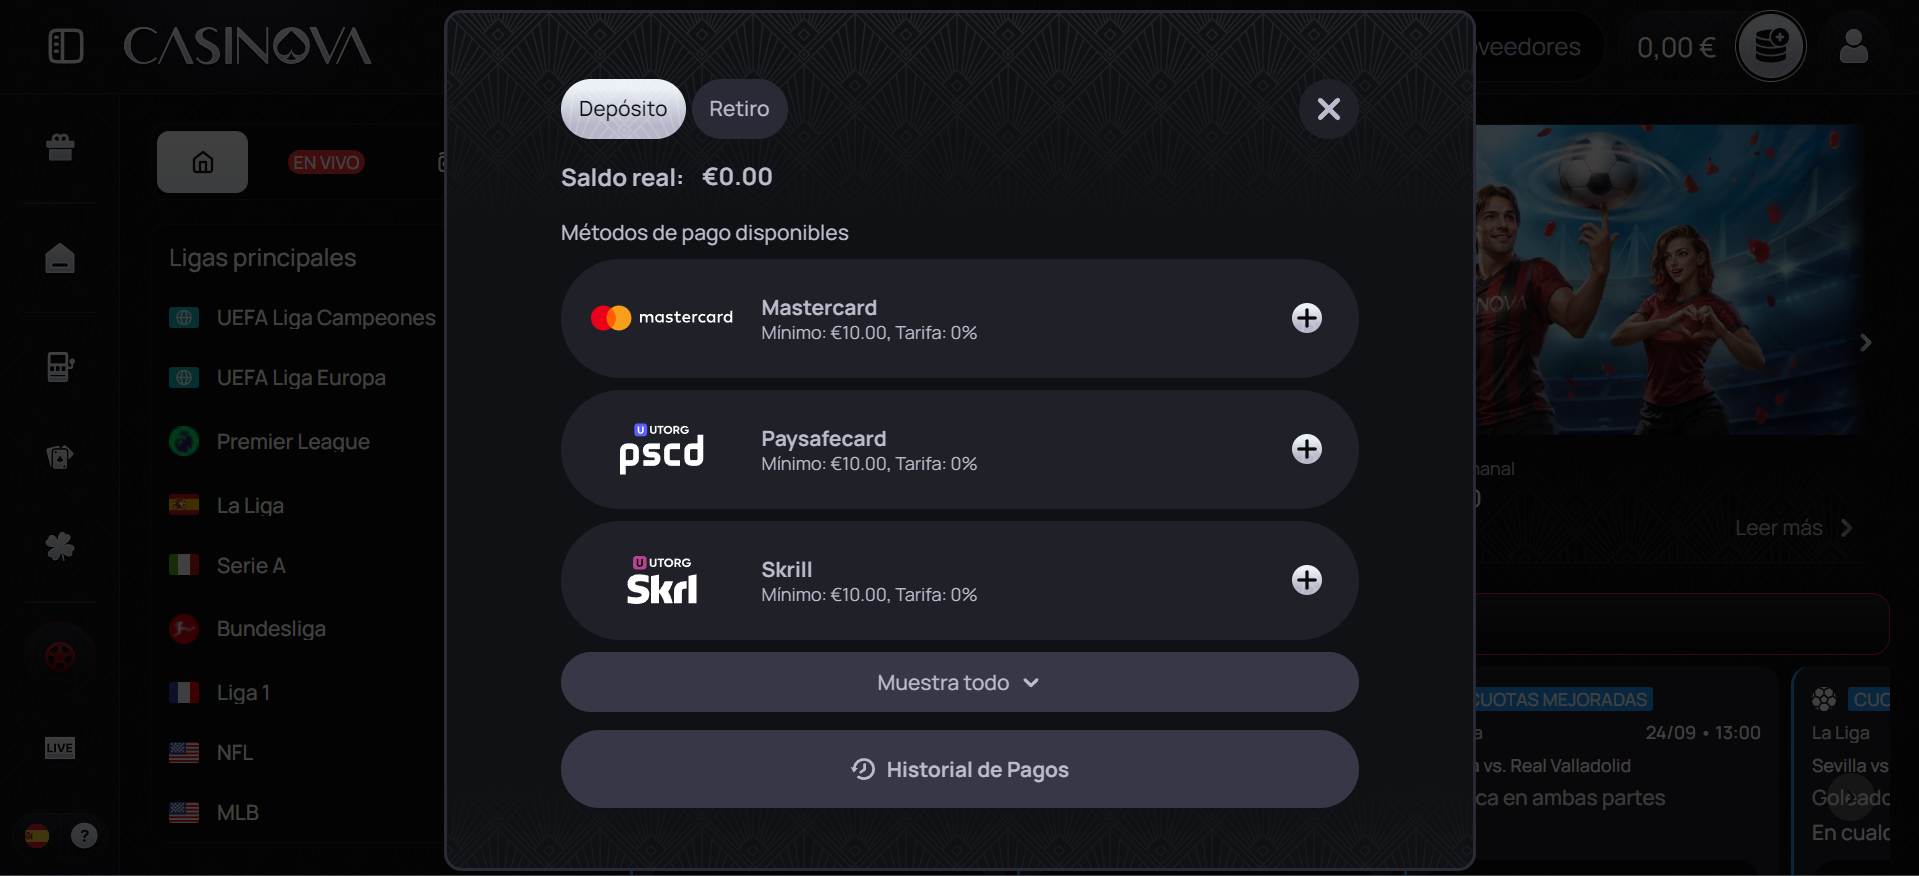This screenshot has width=1919, height=876.
Task: Open the Muestra todo dropdown
Action: [959, 682]
